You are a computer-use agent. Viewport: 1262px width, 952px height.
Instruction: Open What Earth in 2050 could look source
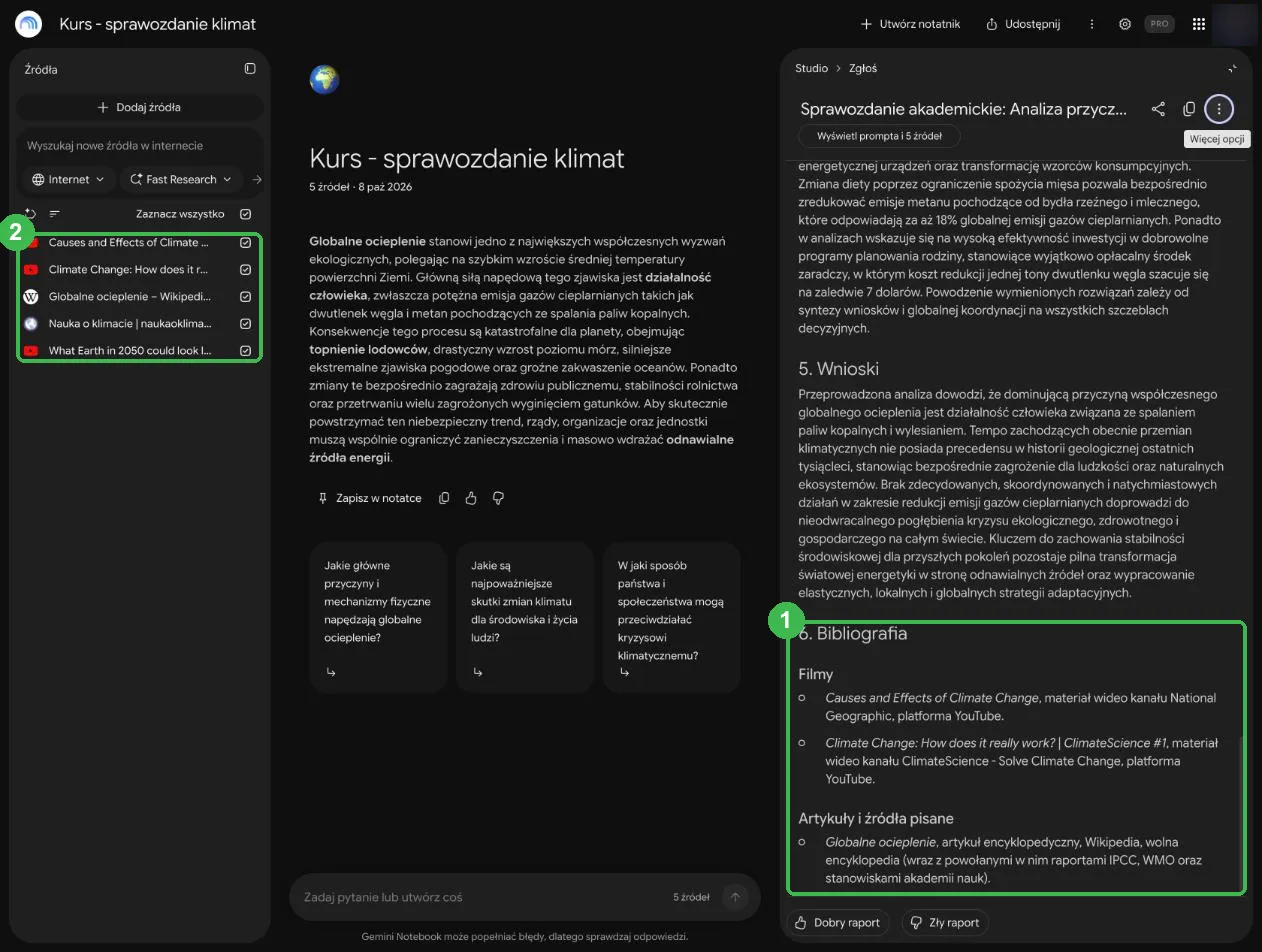coord(130,351)
